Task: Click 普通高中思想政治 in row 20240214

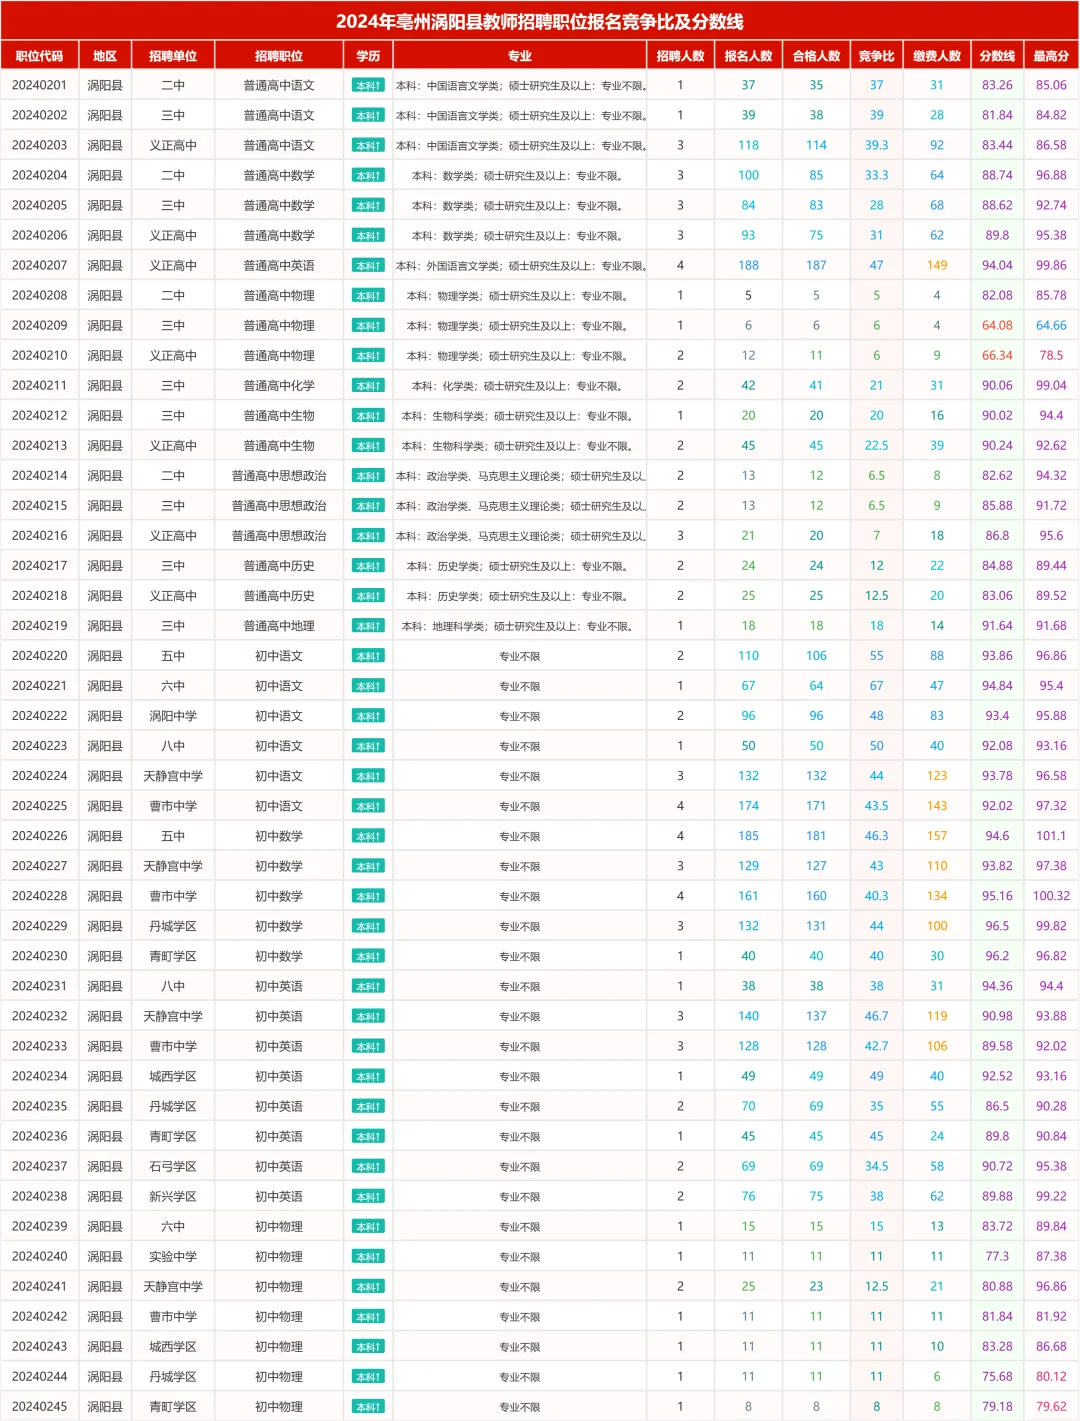Action: 279,475
